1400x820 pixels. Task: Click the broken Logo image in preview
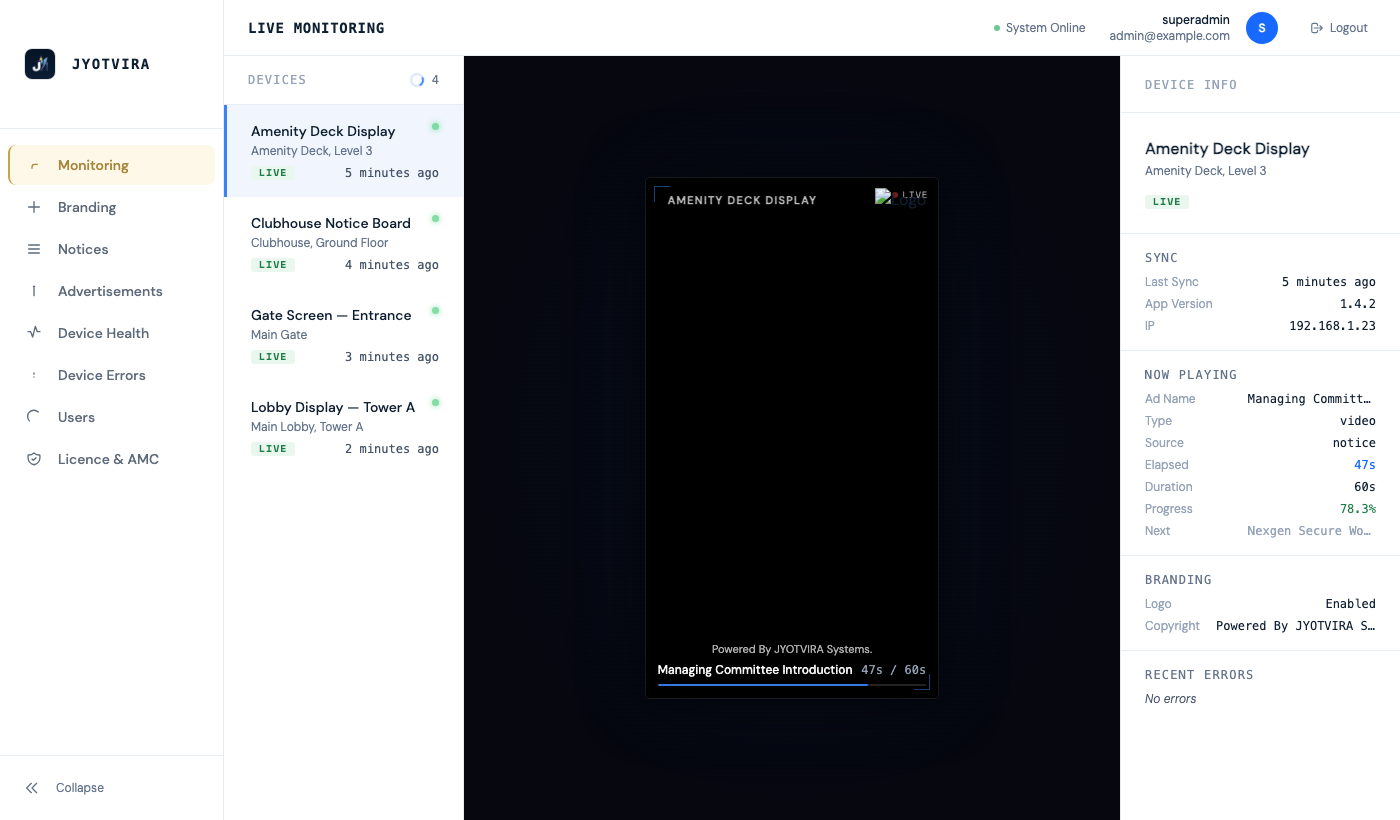point(899,198)
